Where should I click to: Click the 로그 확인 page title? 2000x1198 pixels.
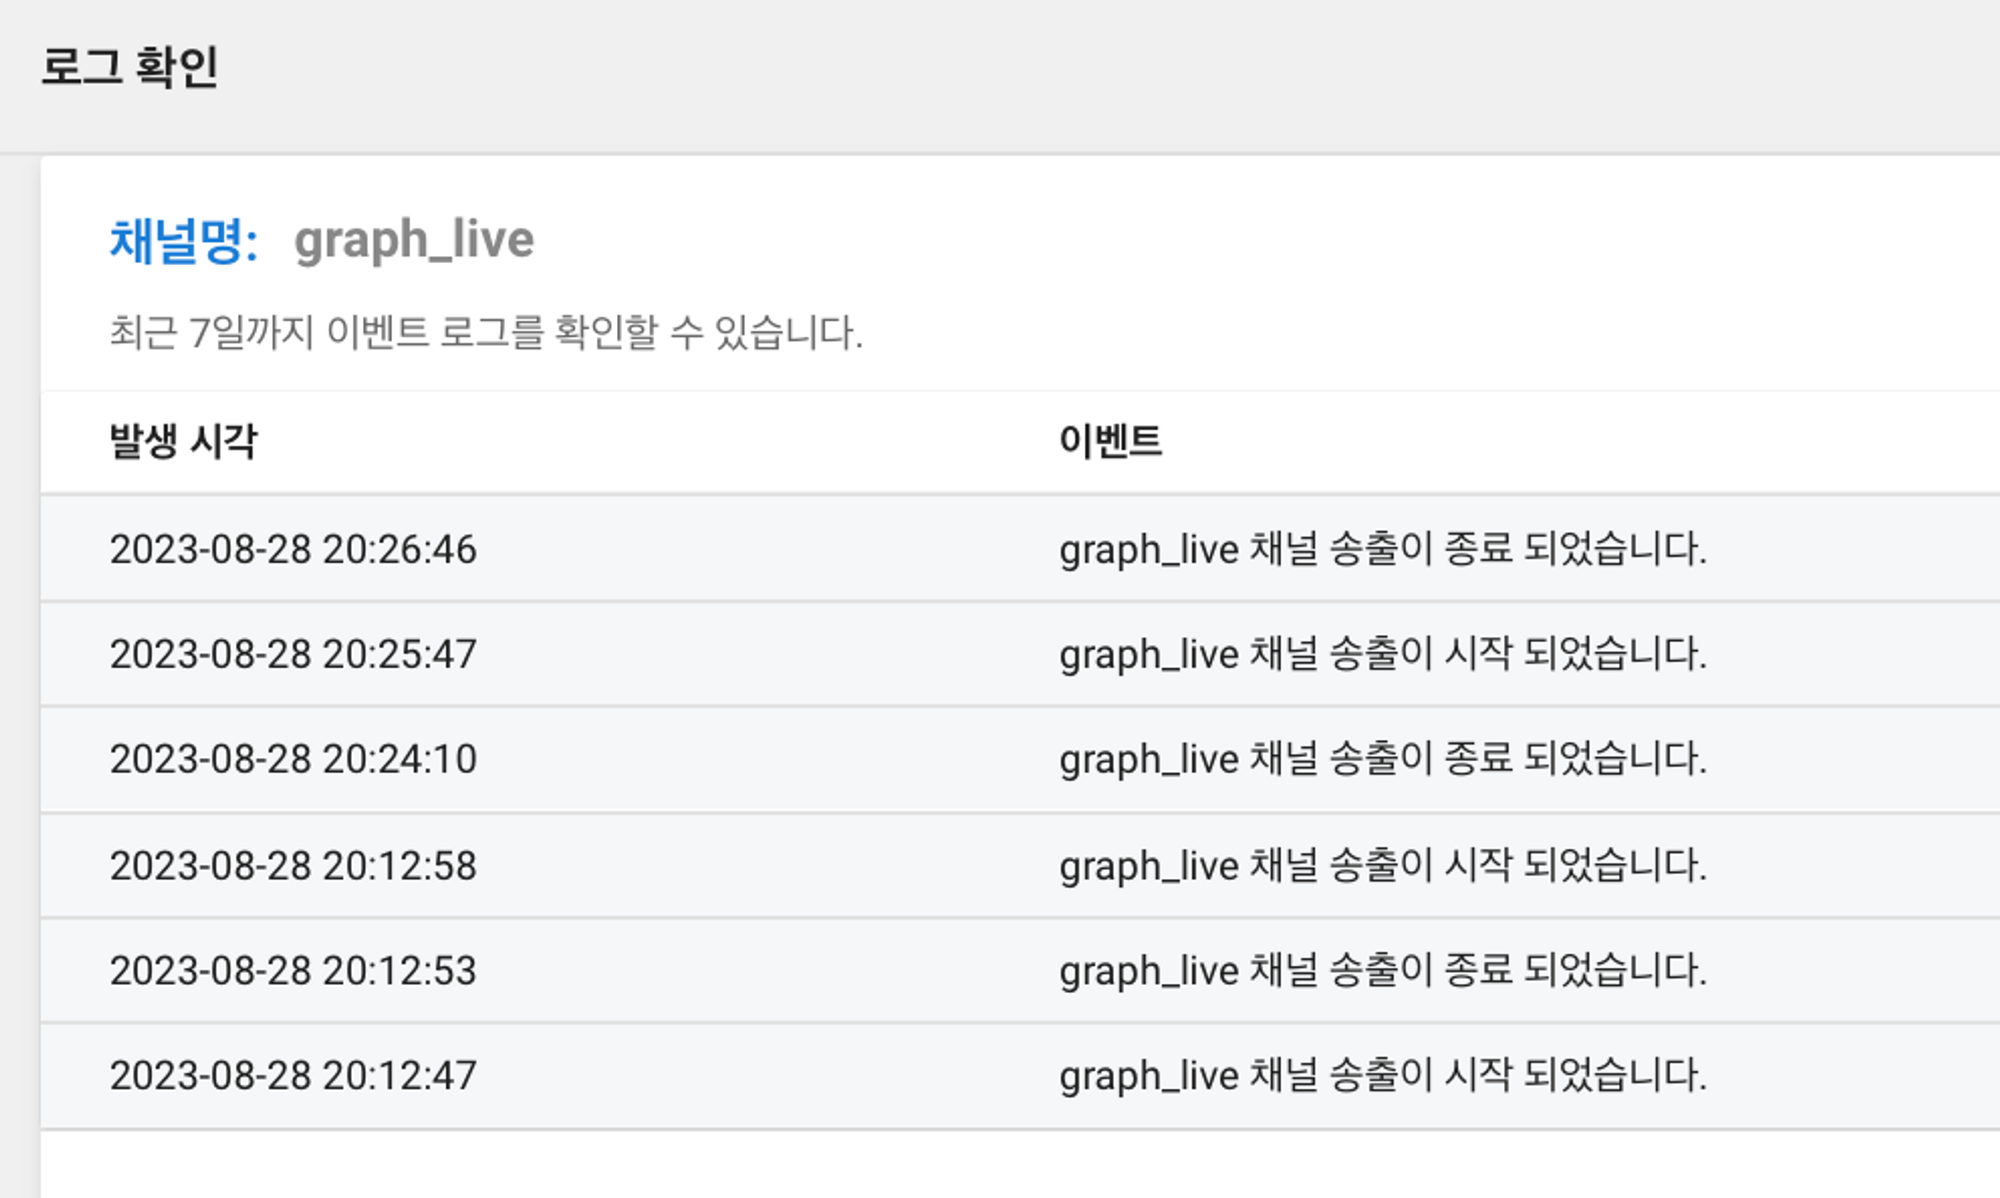click(129, 68)
